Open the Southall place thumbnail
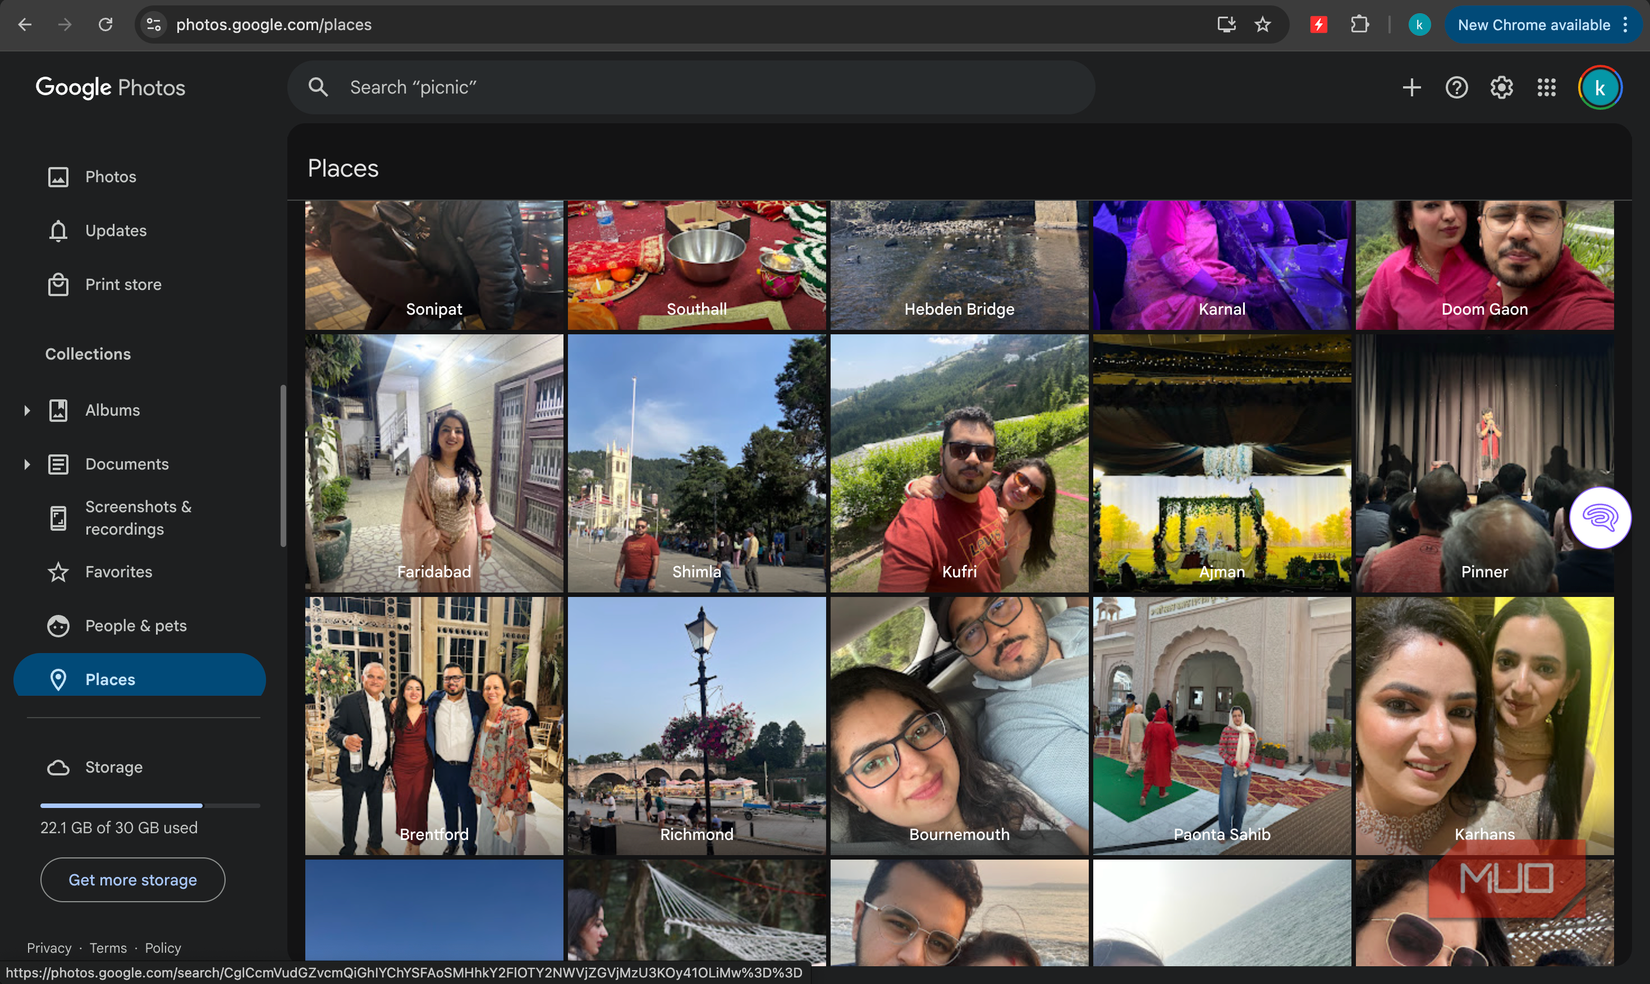1650x984 pixels. point(697,265)
